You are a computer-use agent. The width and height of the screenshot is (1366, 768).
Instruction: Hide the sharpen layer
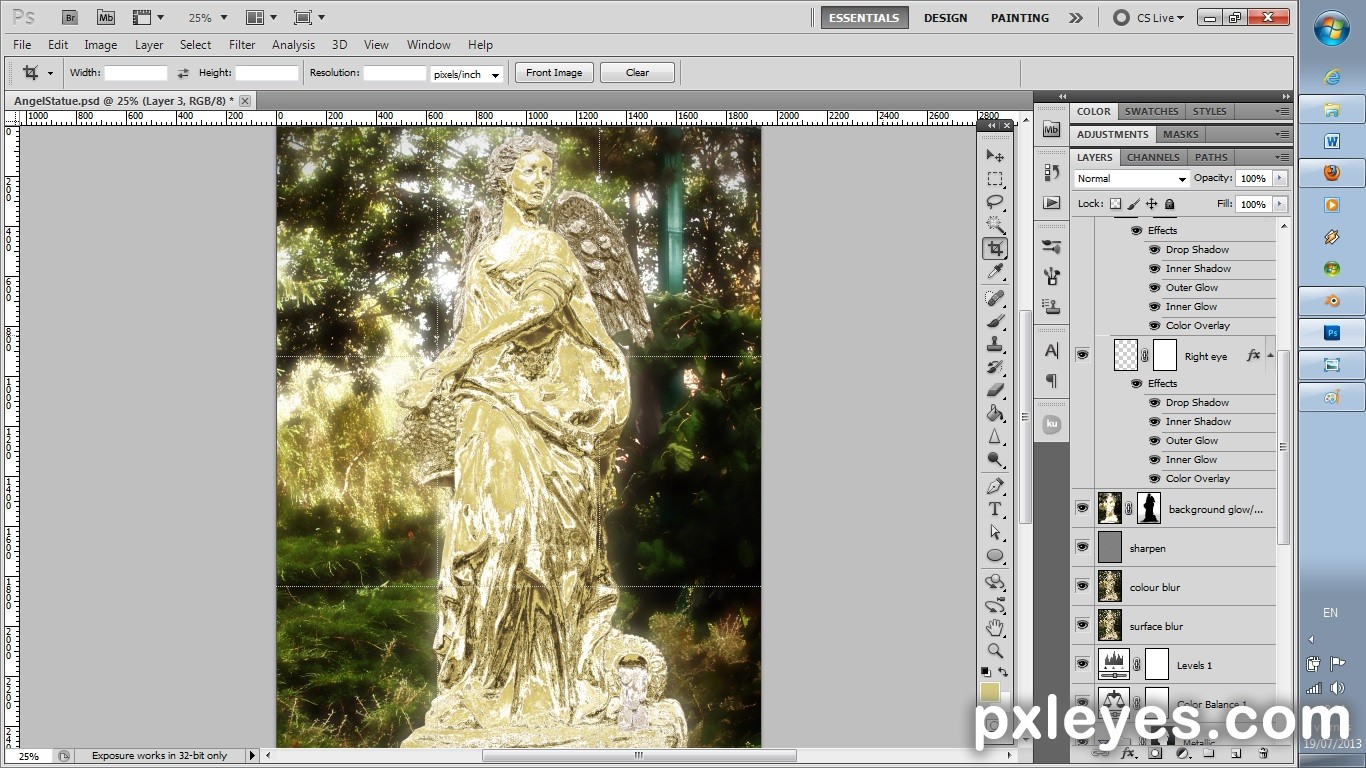(x=1082, y=547)
